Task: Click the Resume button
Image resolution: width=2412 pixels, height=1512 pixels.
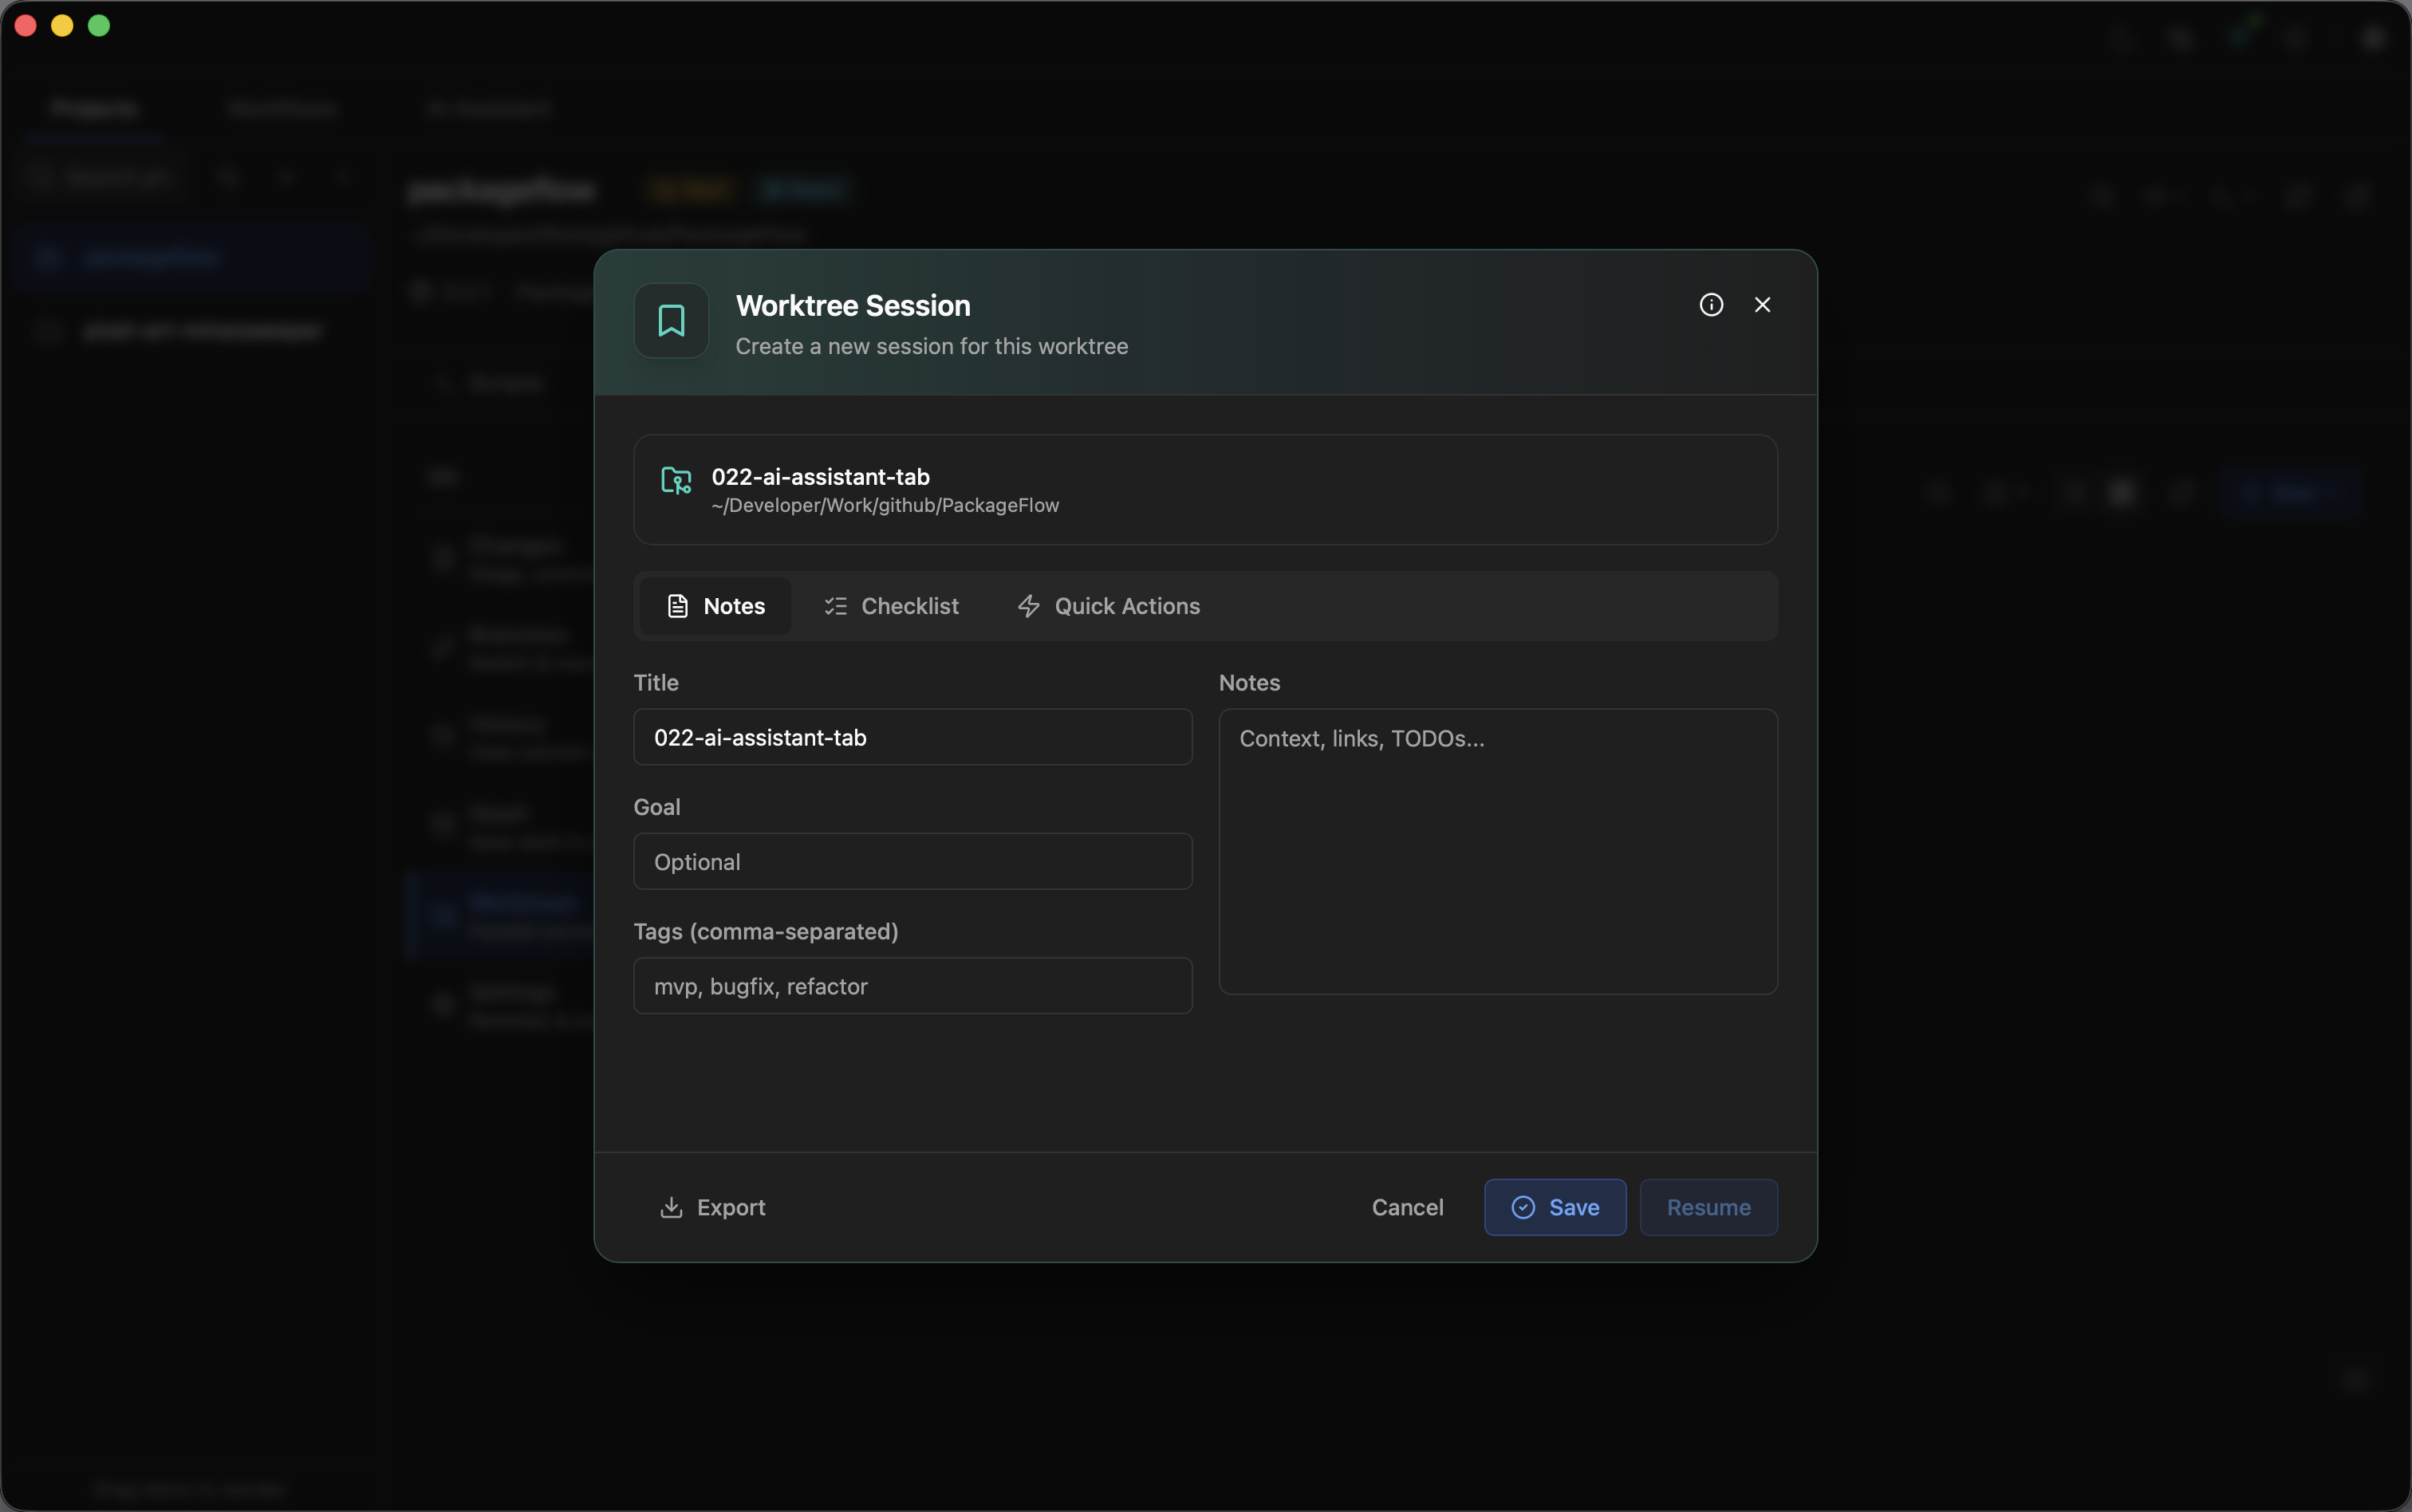Action: click(1708, 1208)
